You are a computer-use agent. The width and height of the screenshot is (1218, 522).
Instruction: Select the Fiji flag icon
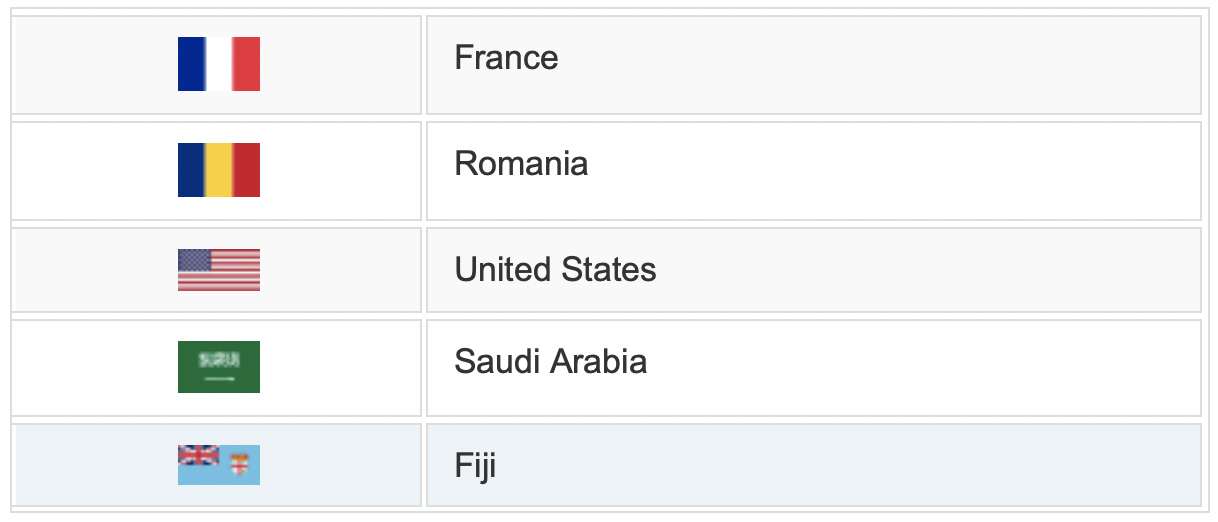point(219,465)
